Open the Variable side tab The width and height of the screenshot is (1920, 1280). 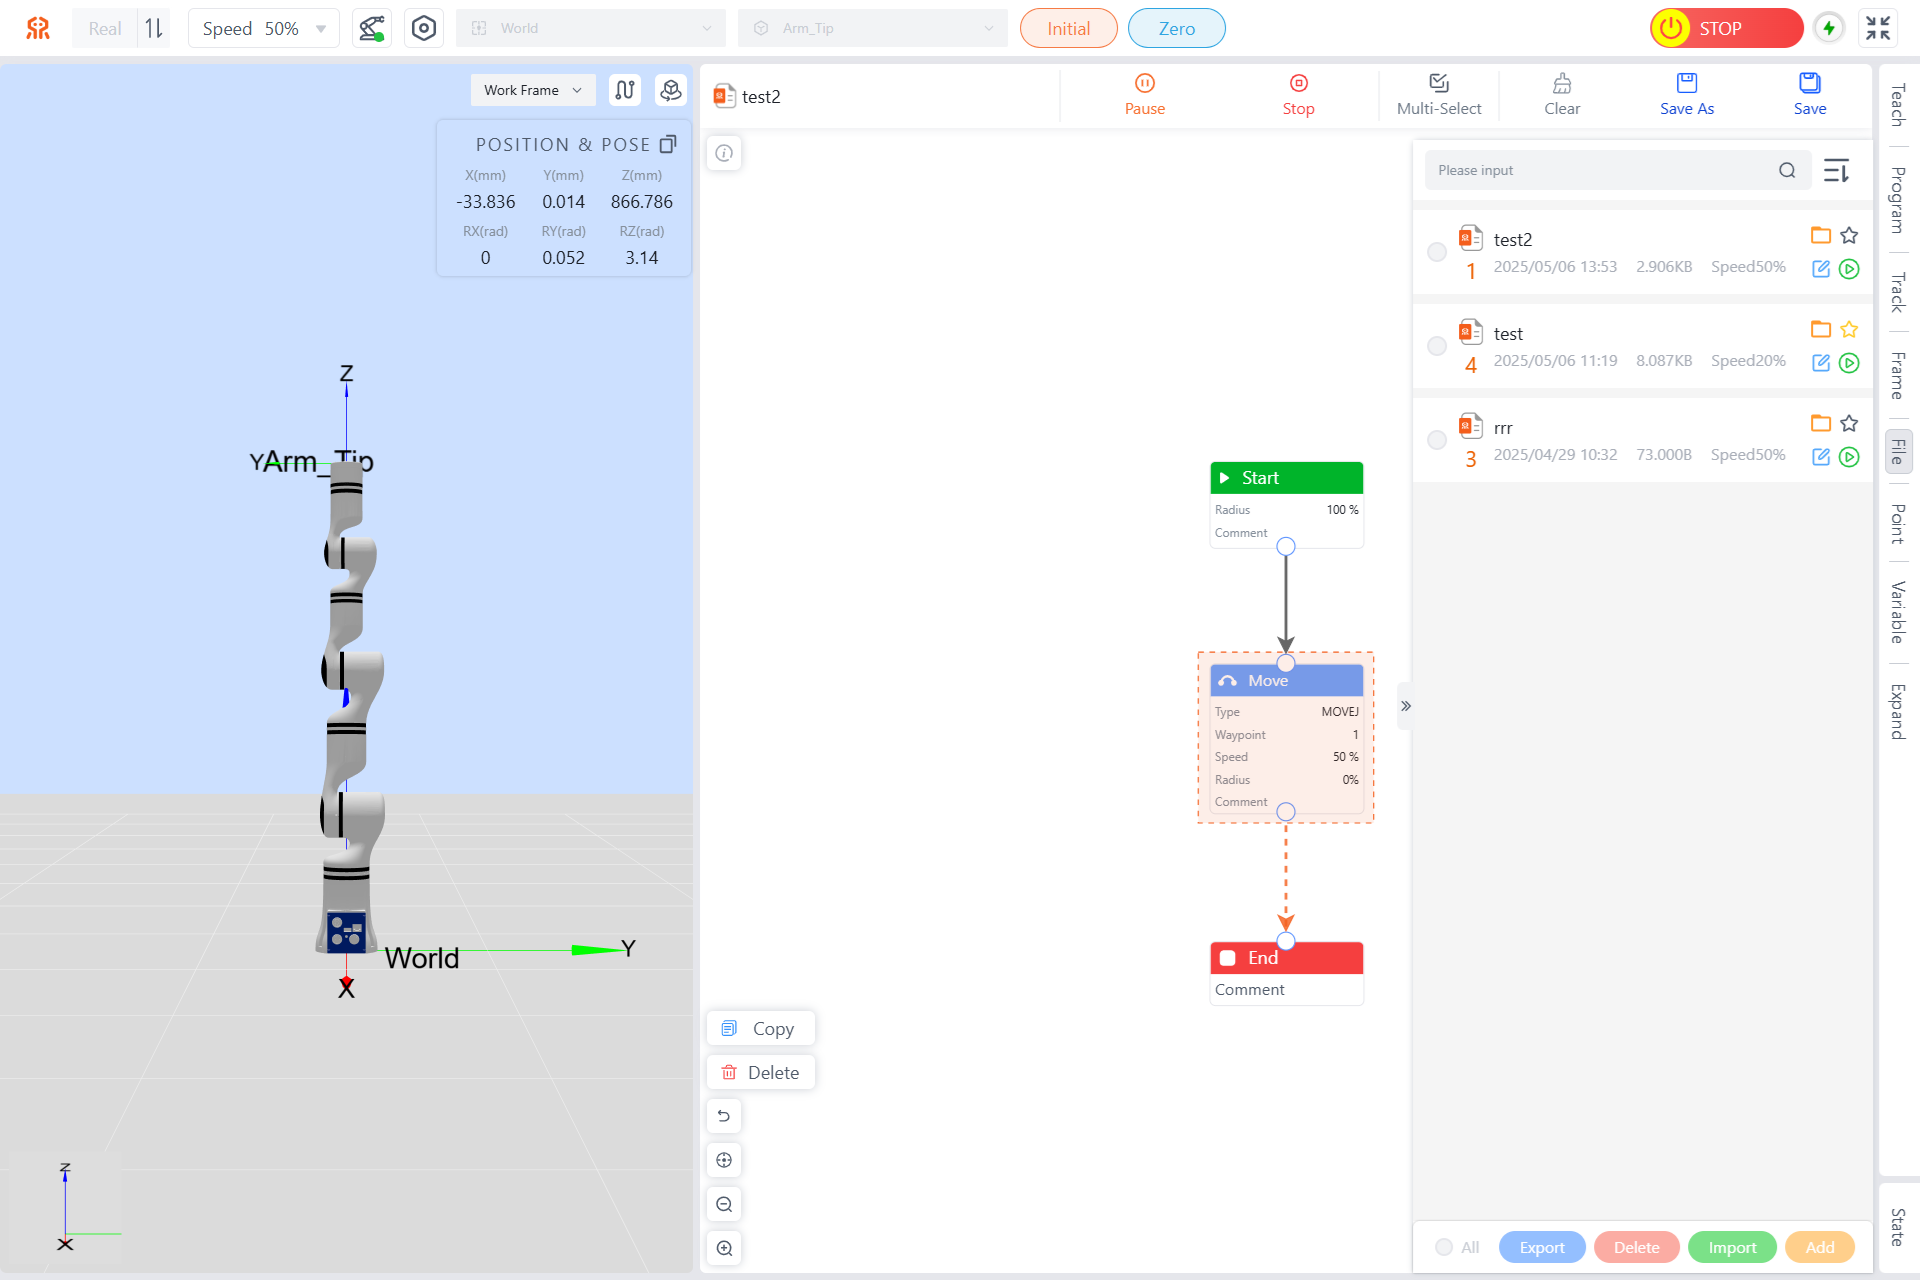[x=1897, y=612]
